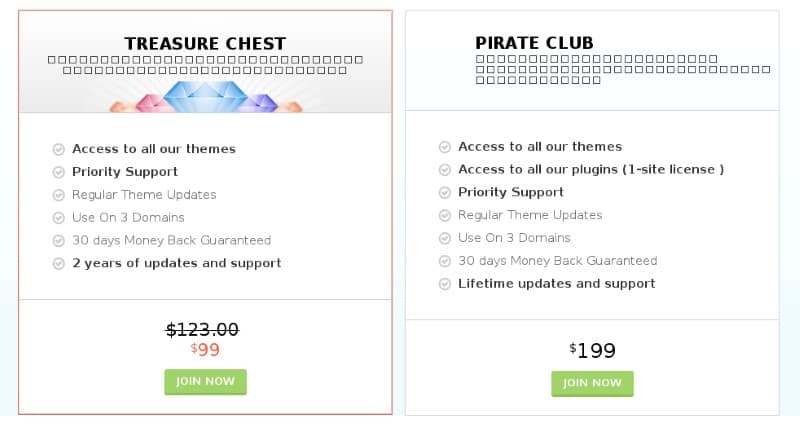This screenshot has width=800, height=428.
Task: Click 'Regular Theme Updates' in Treasure Chest list
Action: click(143, 195)
